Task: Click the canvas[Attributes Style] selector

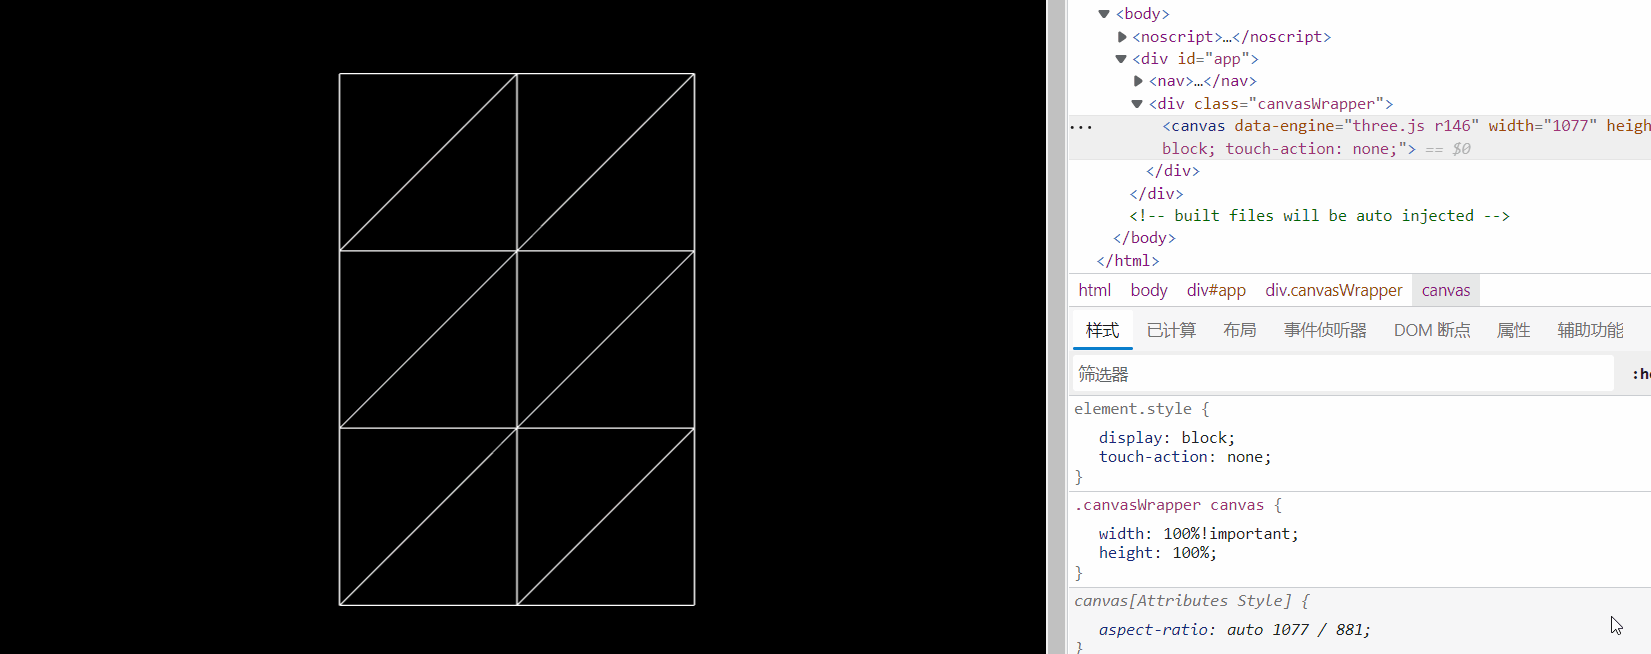Action: tap(1183, 601)
